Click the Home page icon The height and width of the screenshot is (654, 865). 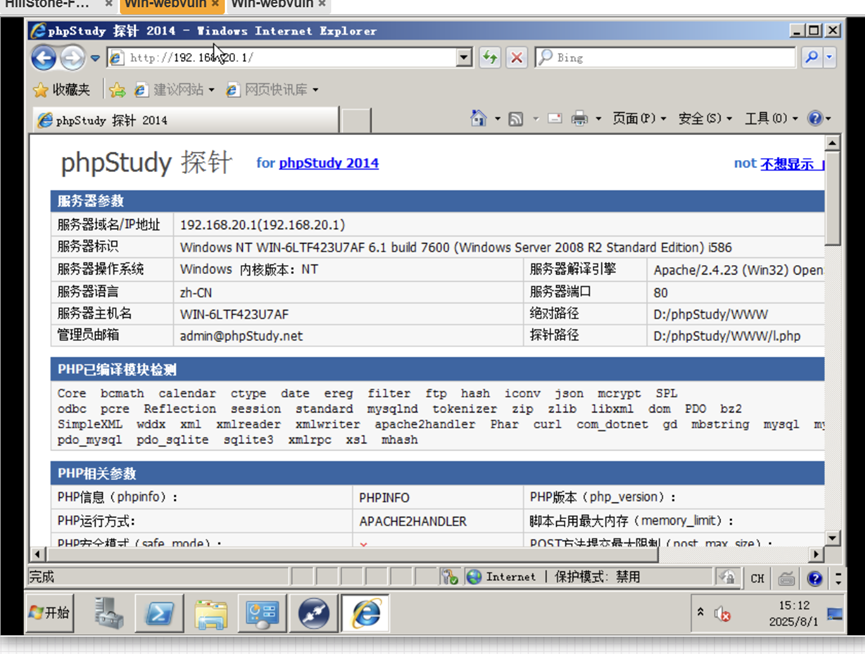pyautogui.click(x=478, y=118)
